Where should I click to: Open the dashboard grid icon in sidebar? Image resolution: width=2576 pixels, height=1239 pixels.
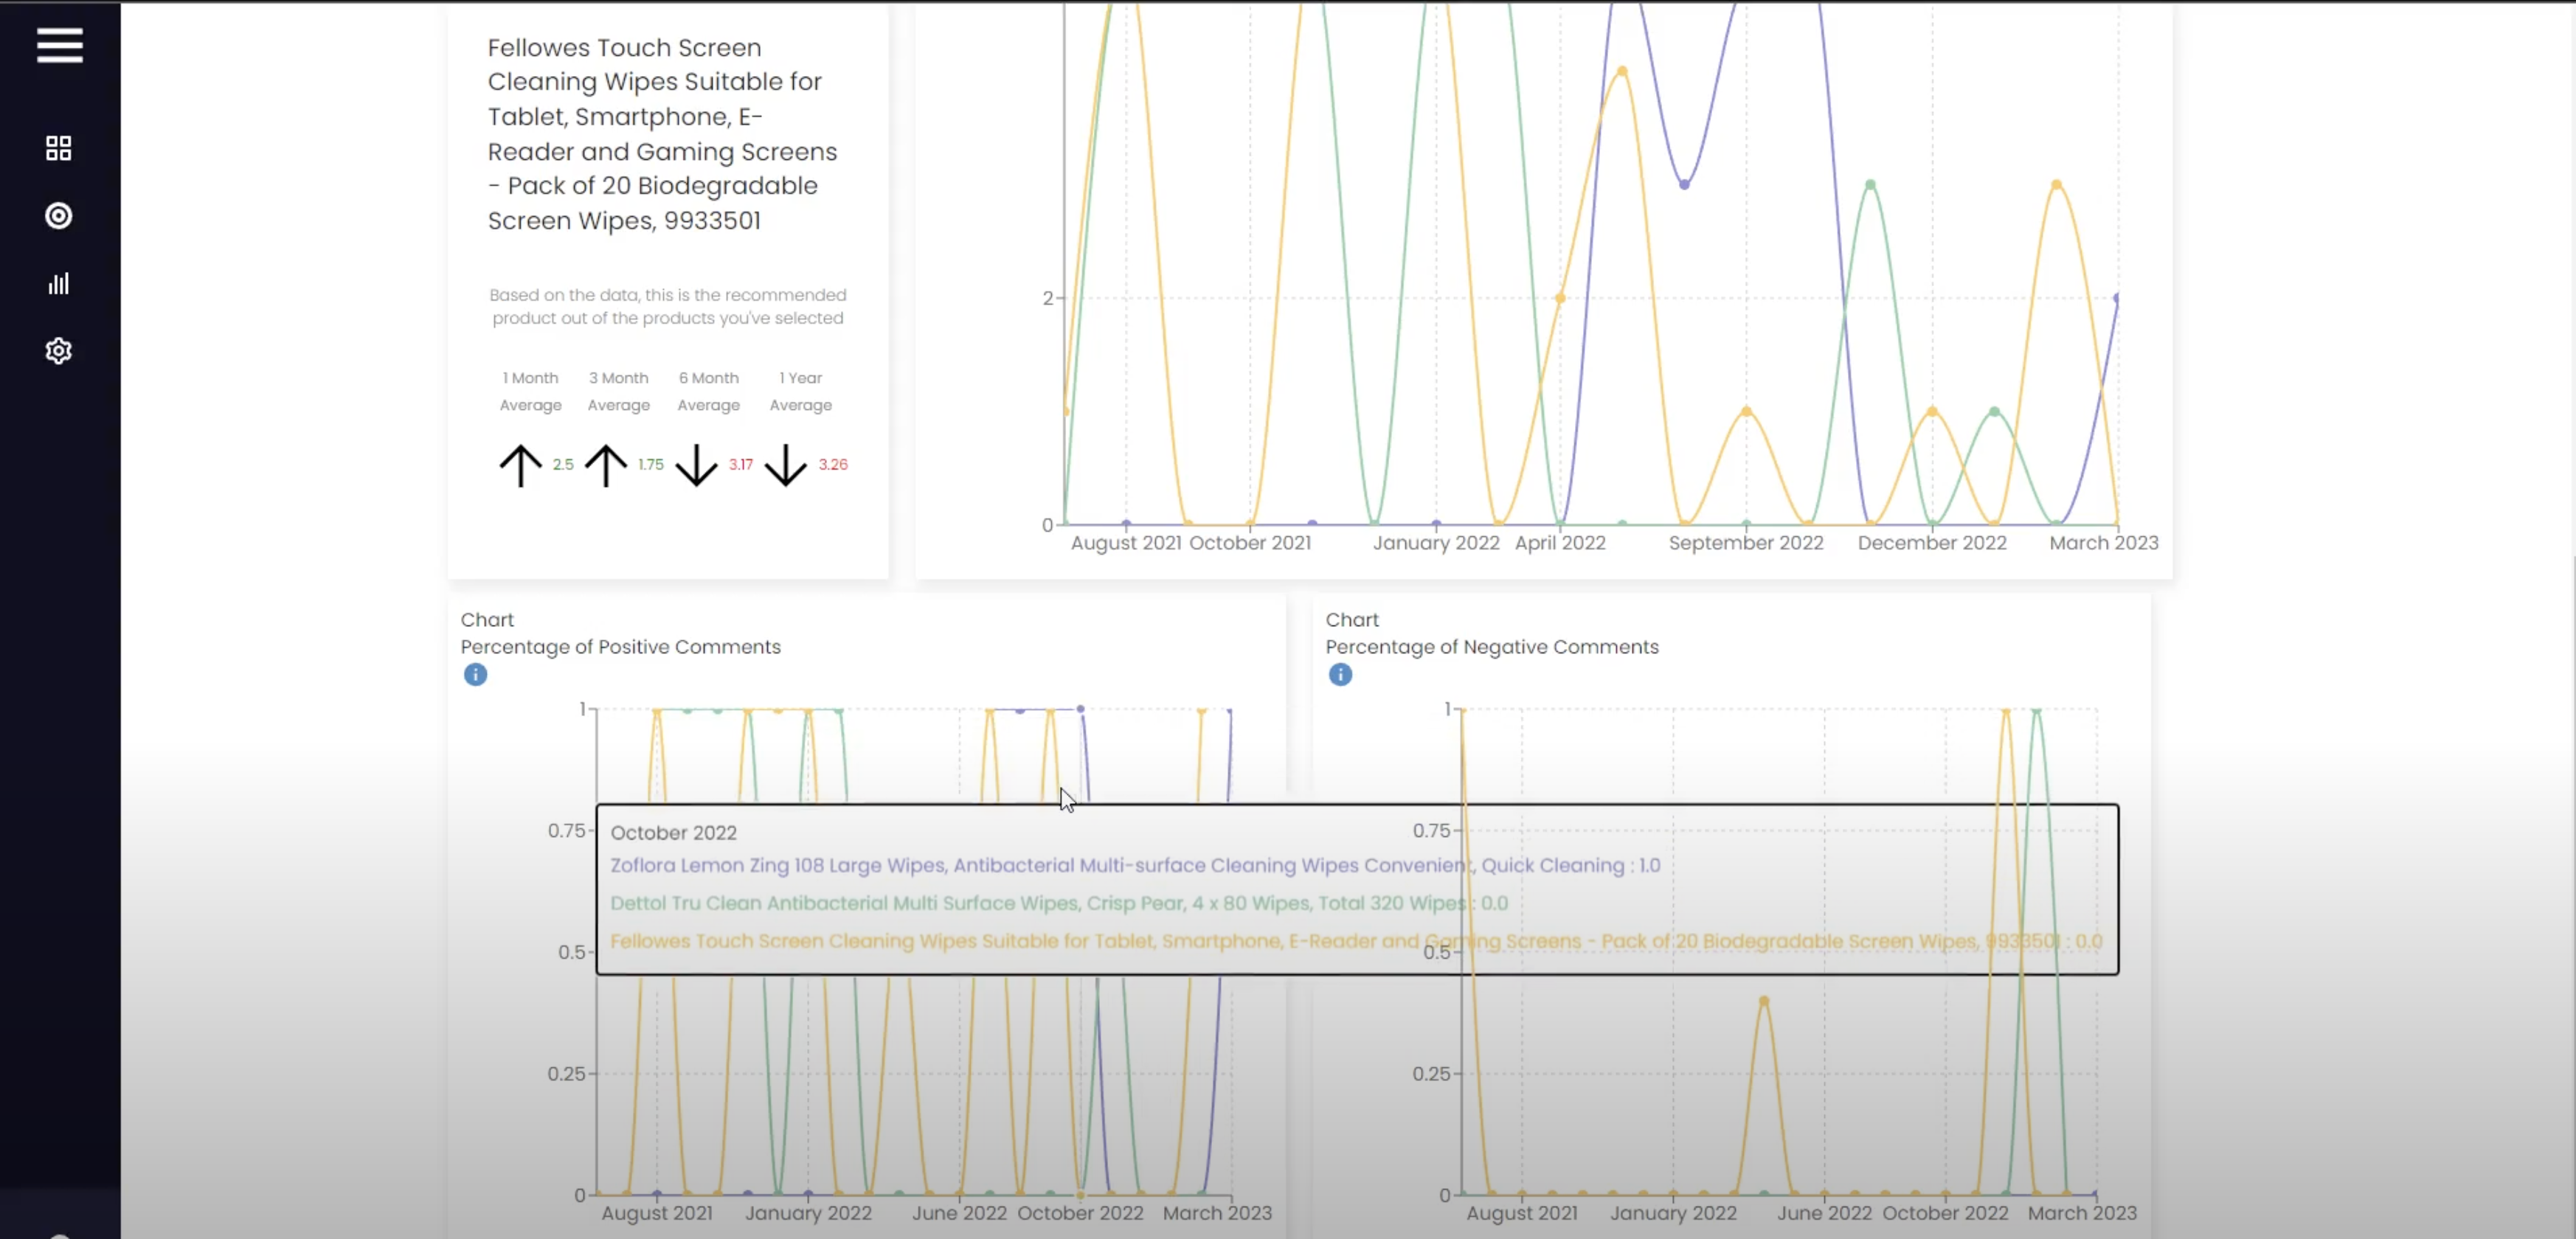(x=59, y=148)
